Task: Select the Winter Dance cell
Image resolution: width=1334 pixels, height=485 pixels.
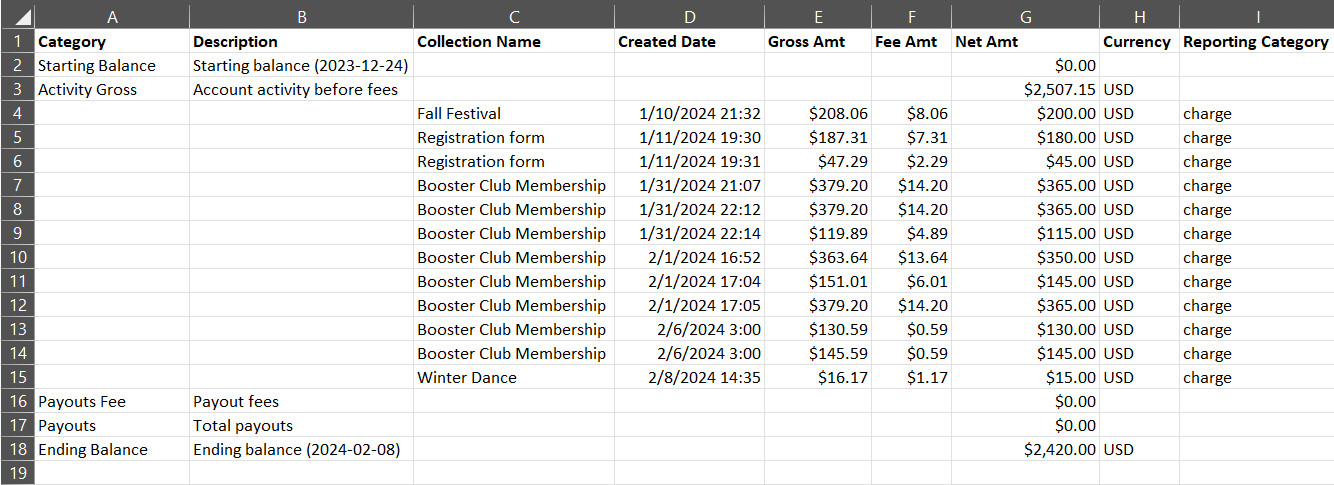Action: (514, 378)
